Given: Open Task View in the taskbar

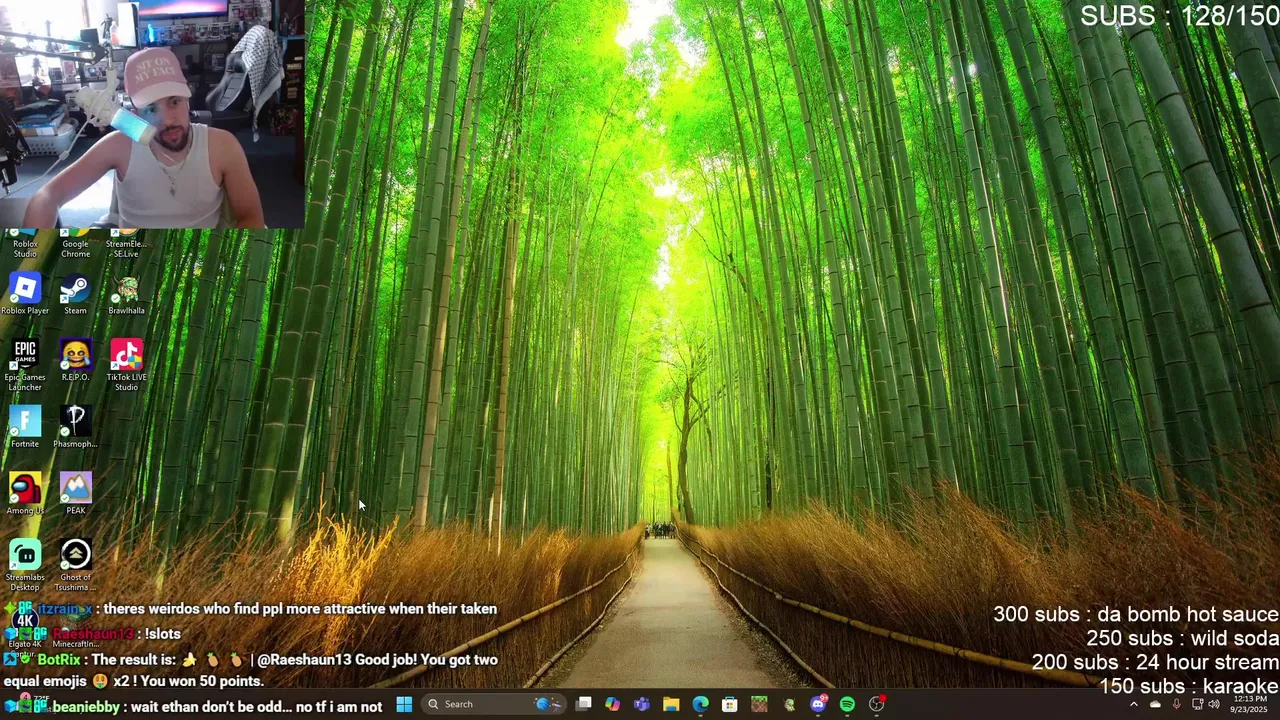Looking at the screenshot, I should tap(584, 704).
